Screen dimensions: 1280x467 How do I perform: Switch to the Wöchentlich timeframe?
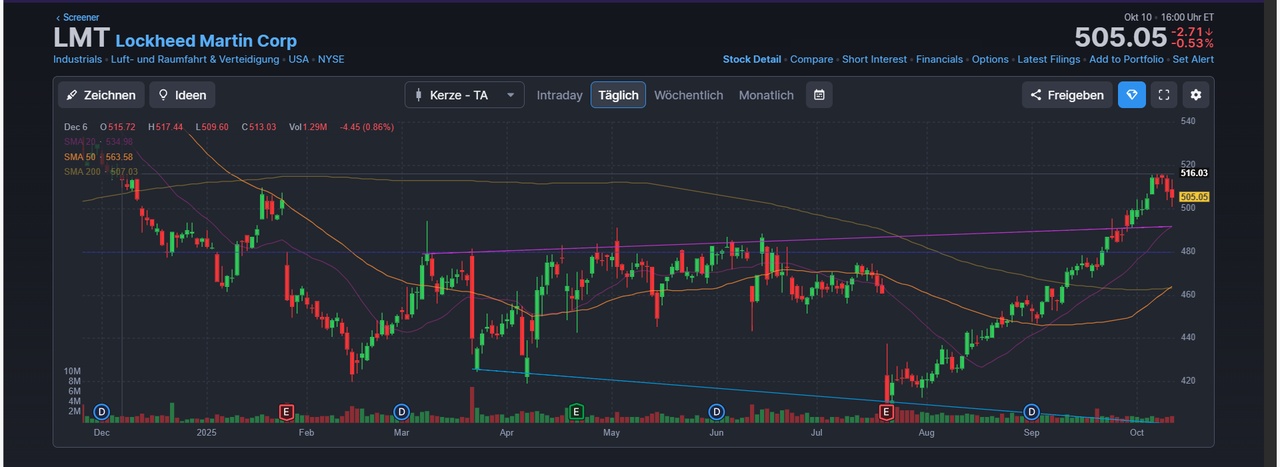(x=688, y=95)
